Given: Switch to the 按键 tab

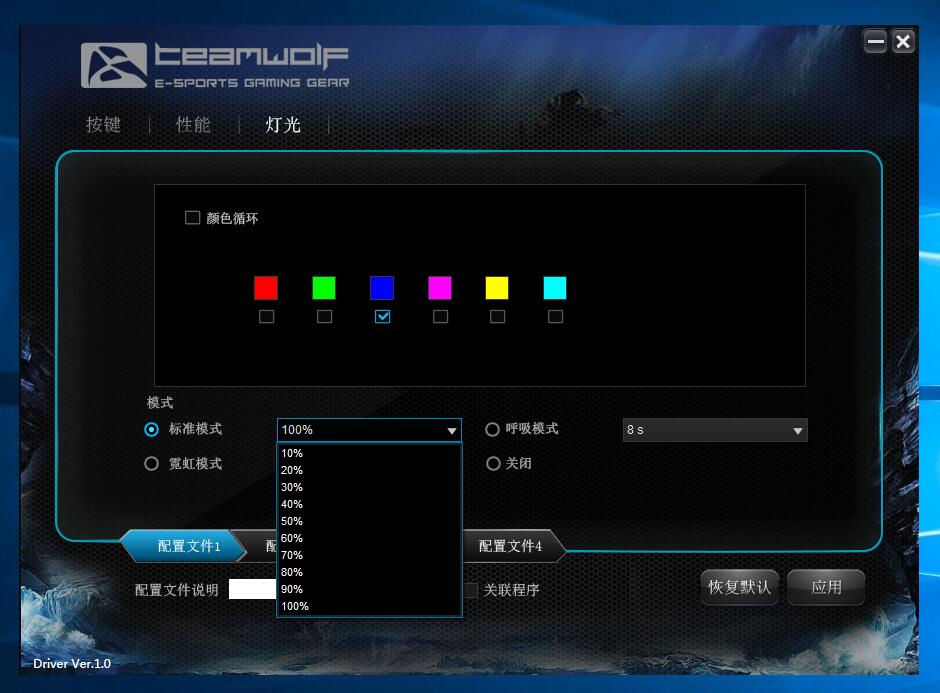Looking at the screenshot, I should pos(103,125).
